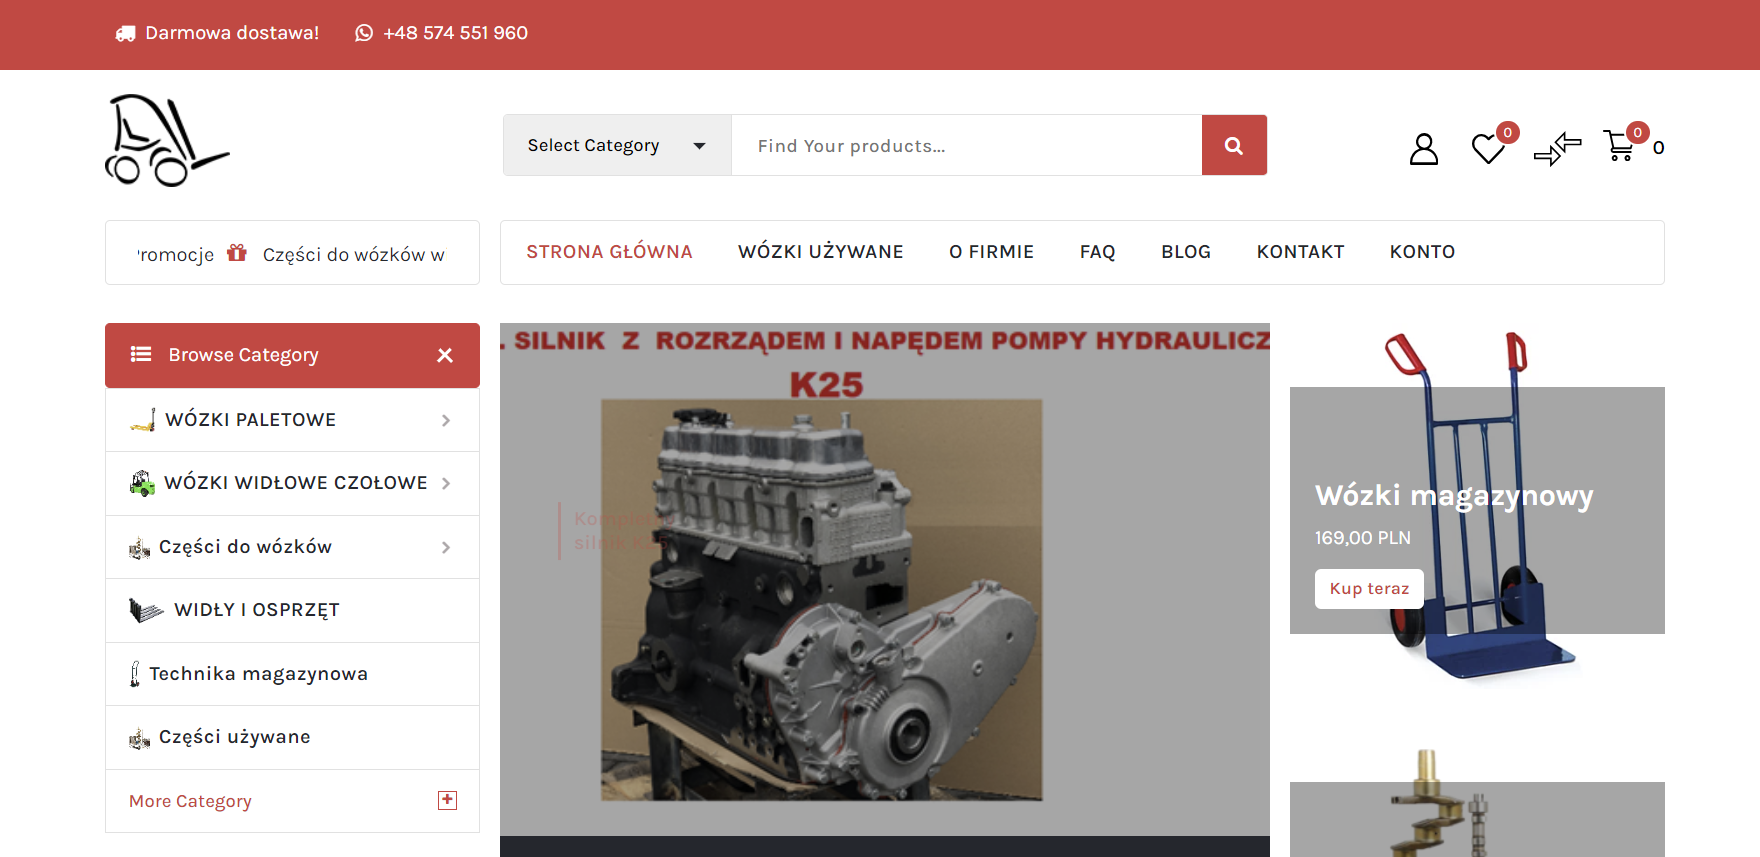Click the Części do wózków category label

pyautogui.click(x=245, y=547)
